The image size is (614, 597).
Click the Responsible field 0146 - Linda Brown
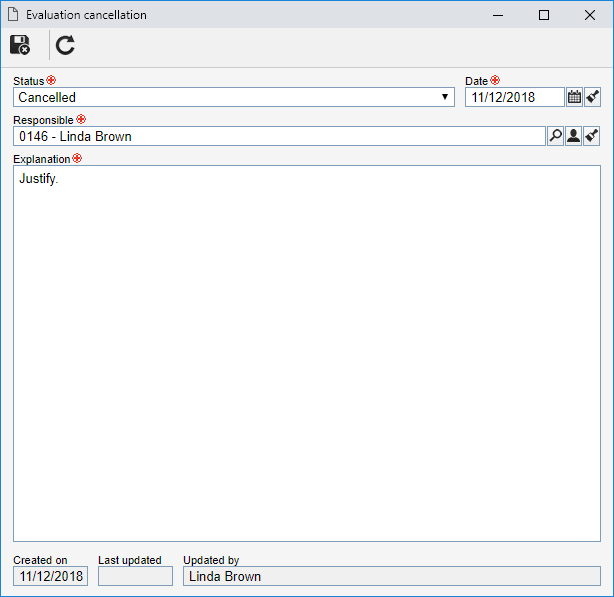click(x=279, y=136)
